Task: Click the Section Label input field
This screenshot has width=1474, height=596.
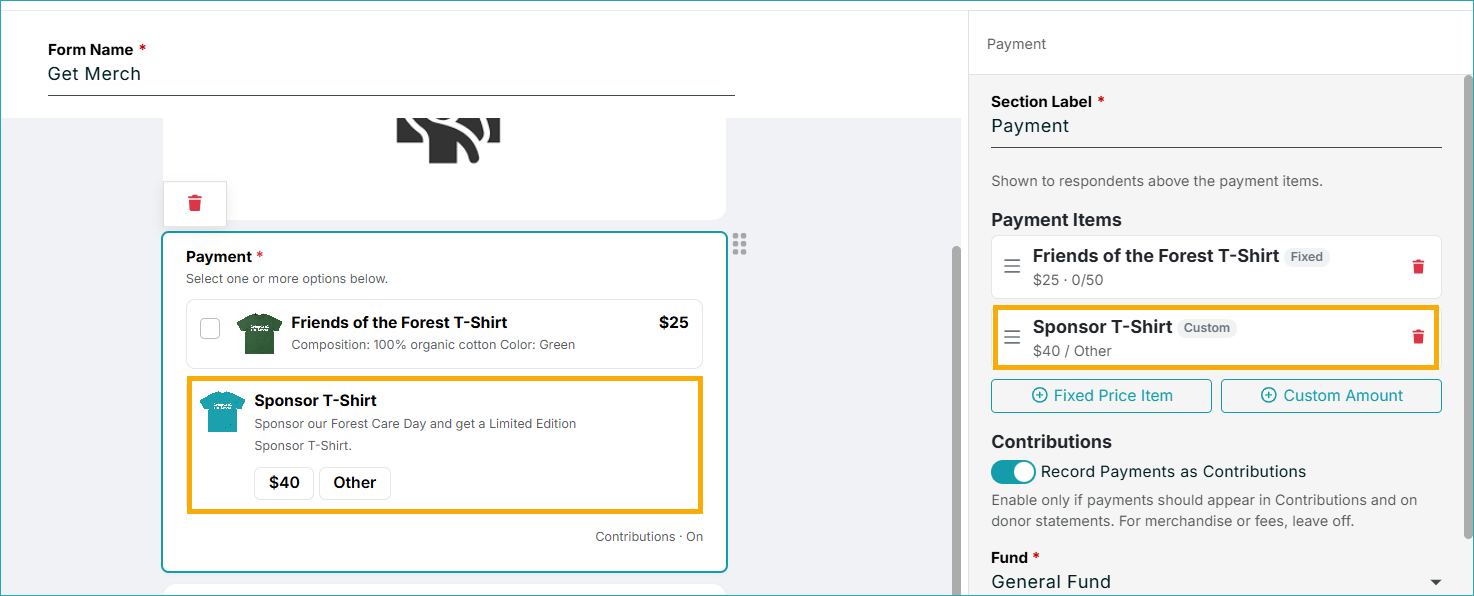Action: coord(1216,126)
